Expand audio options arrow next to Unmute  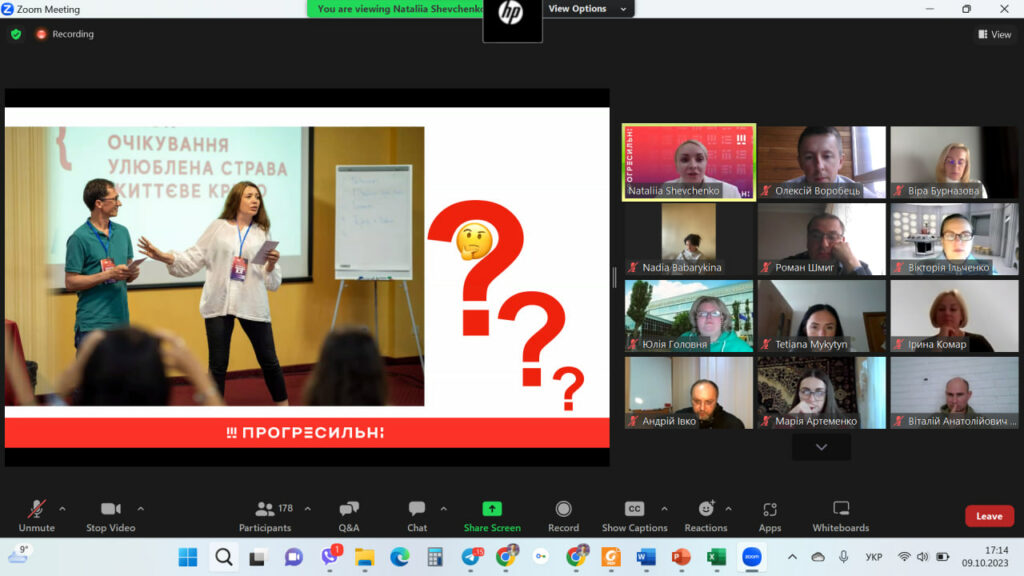point(62,508)
